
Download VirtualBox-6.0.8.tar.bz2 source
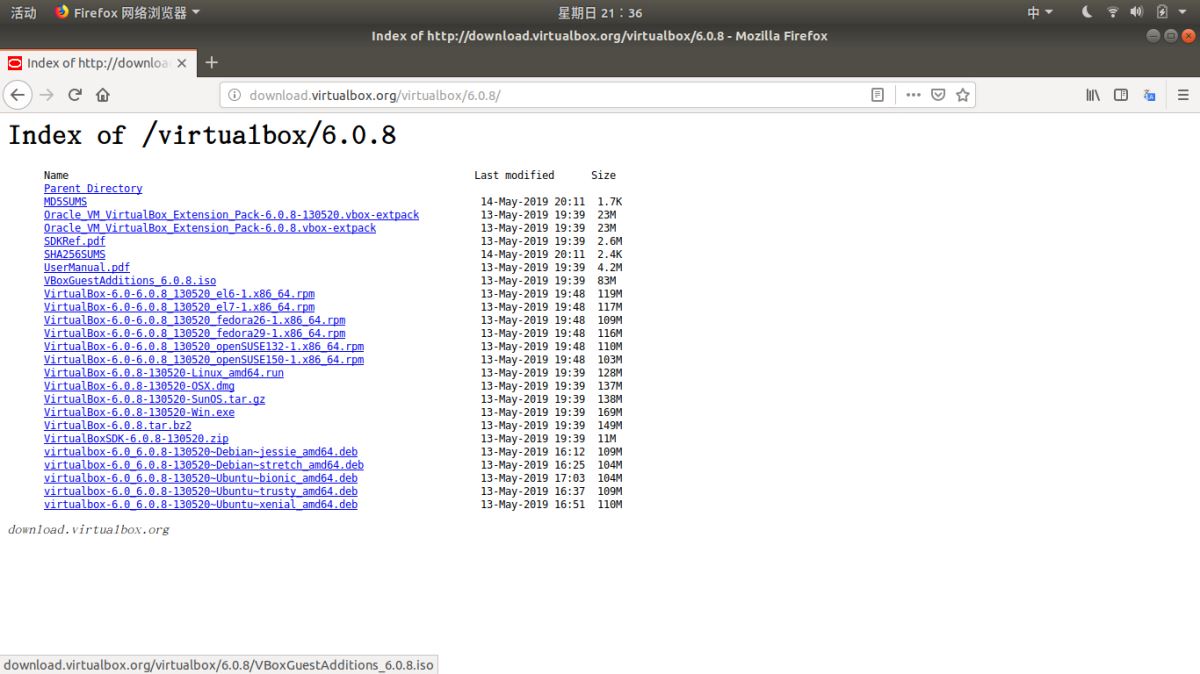point(118,425)
